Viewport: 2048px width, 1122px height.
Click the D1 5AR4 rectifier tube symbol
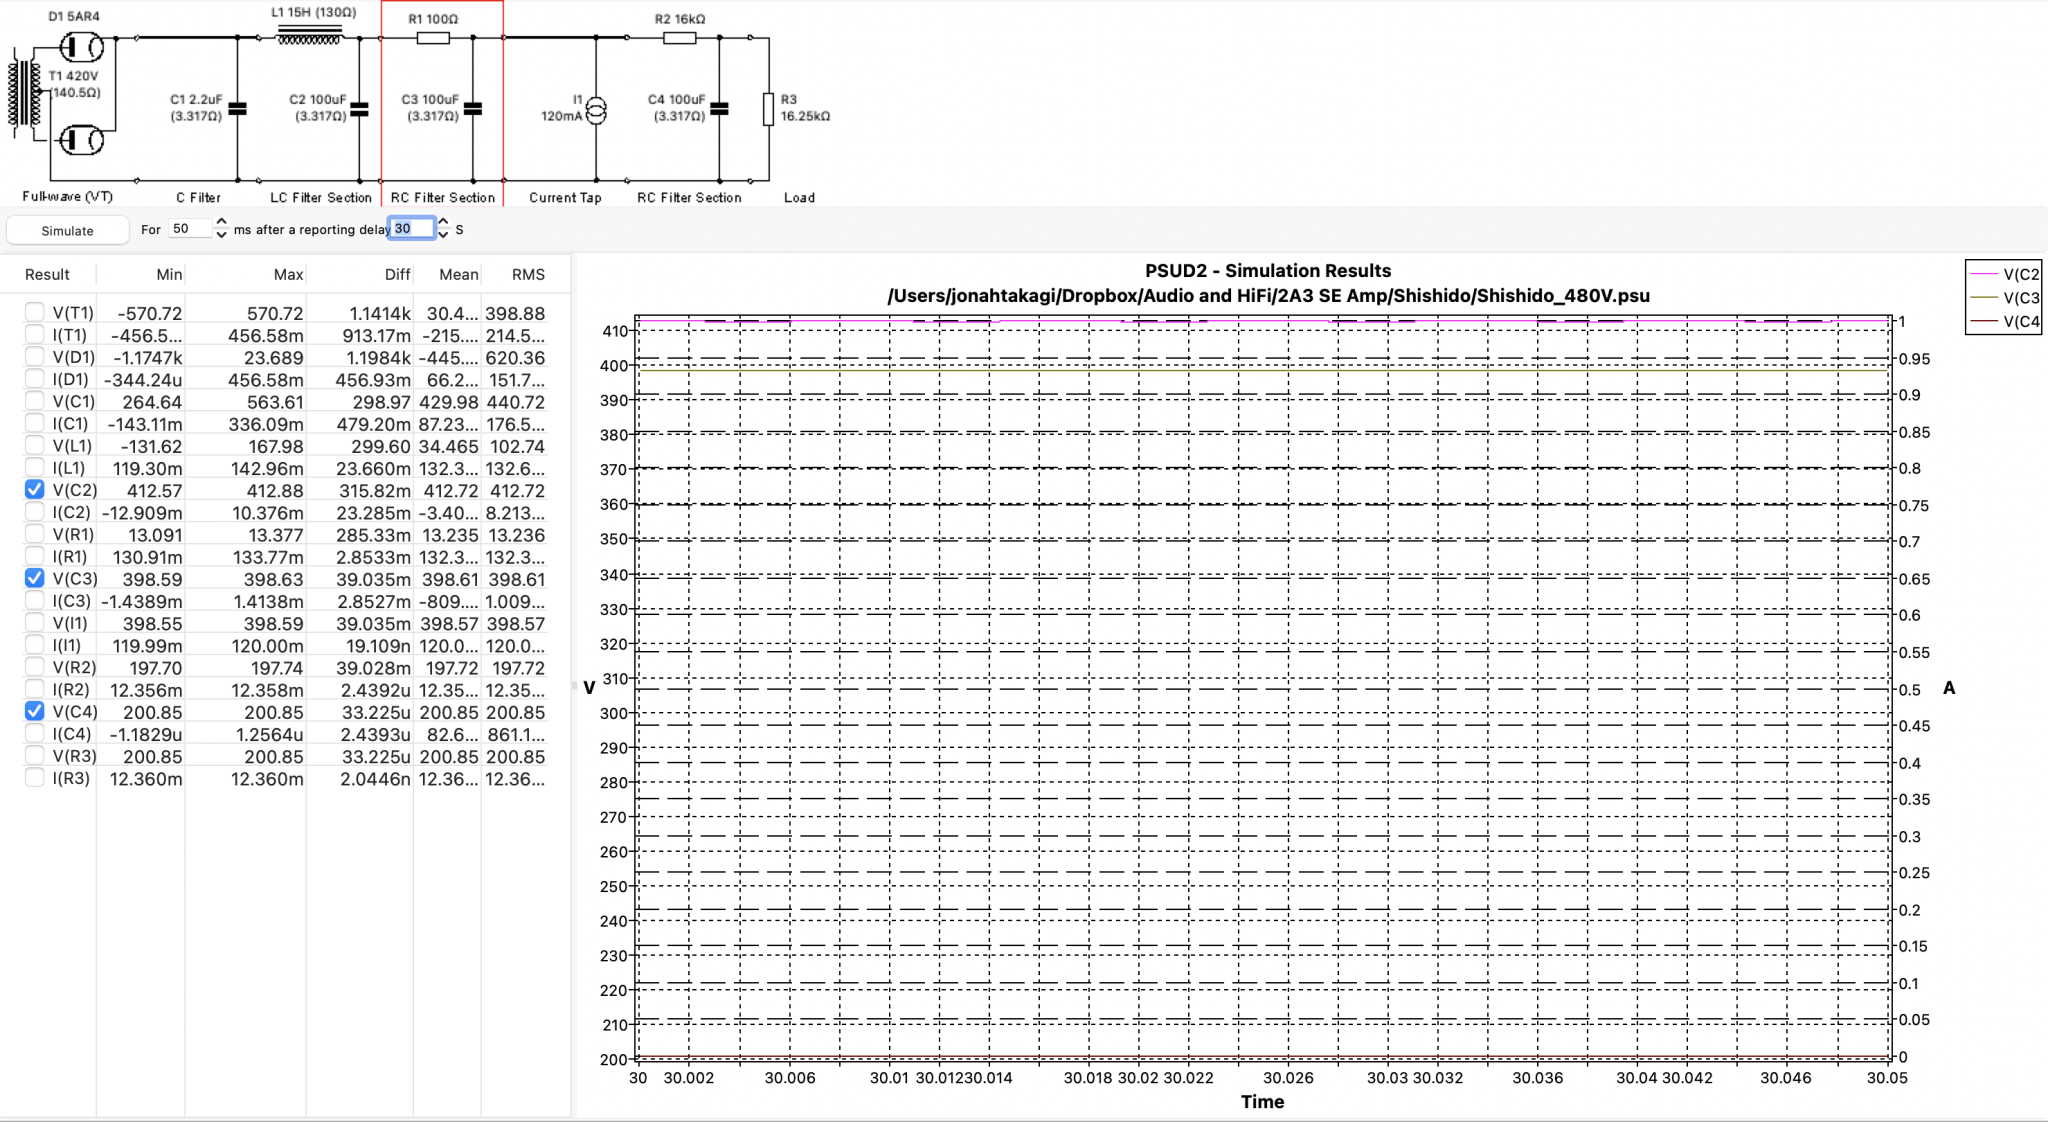[x=81, y=46]
